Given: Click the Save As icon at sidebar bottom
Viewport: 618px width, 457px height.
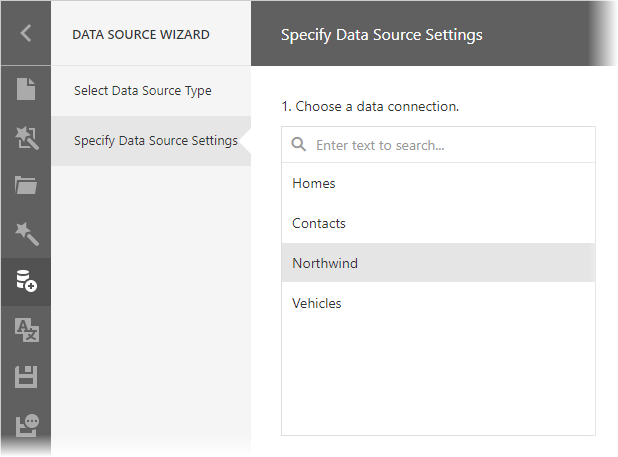Looking at the screenshot, I should click(26, 424).
